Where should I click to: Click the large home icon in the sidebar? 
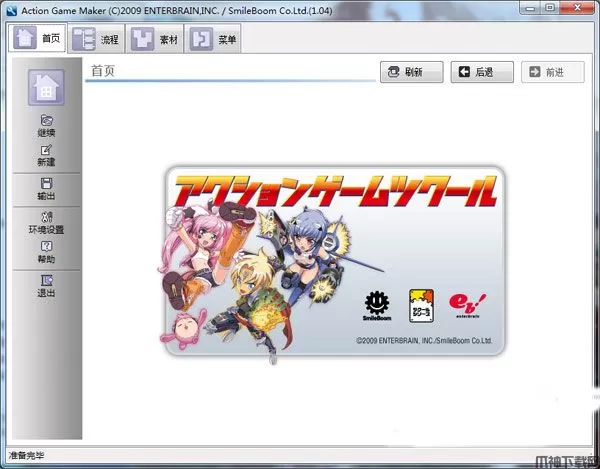click(46, 90)
